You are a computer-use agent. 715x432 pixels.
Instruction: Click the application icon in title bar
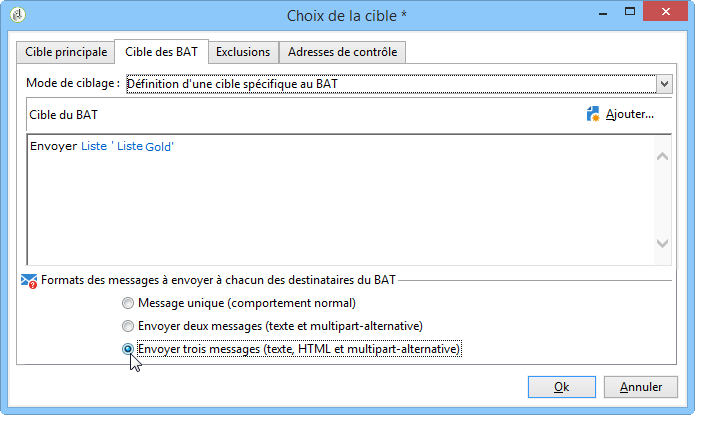pos(18,15)
